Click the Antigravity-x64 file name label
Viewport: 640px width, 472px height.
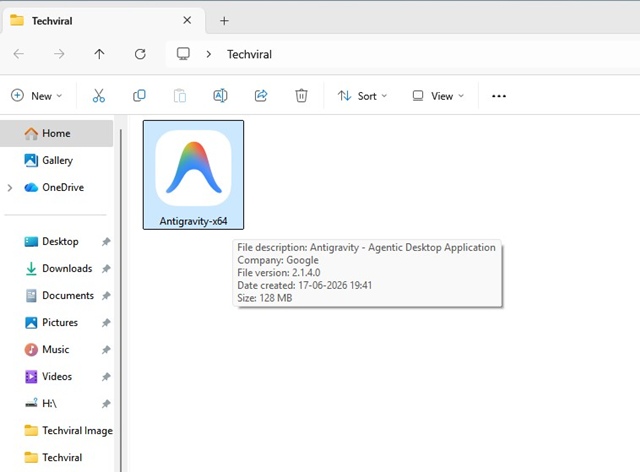click(x=193, y=221)
